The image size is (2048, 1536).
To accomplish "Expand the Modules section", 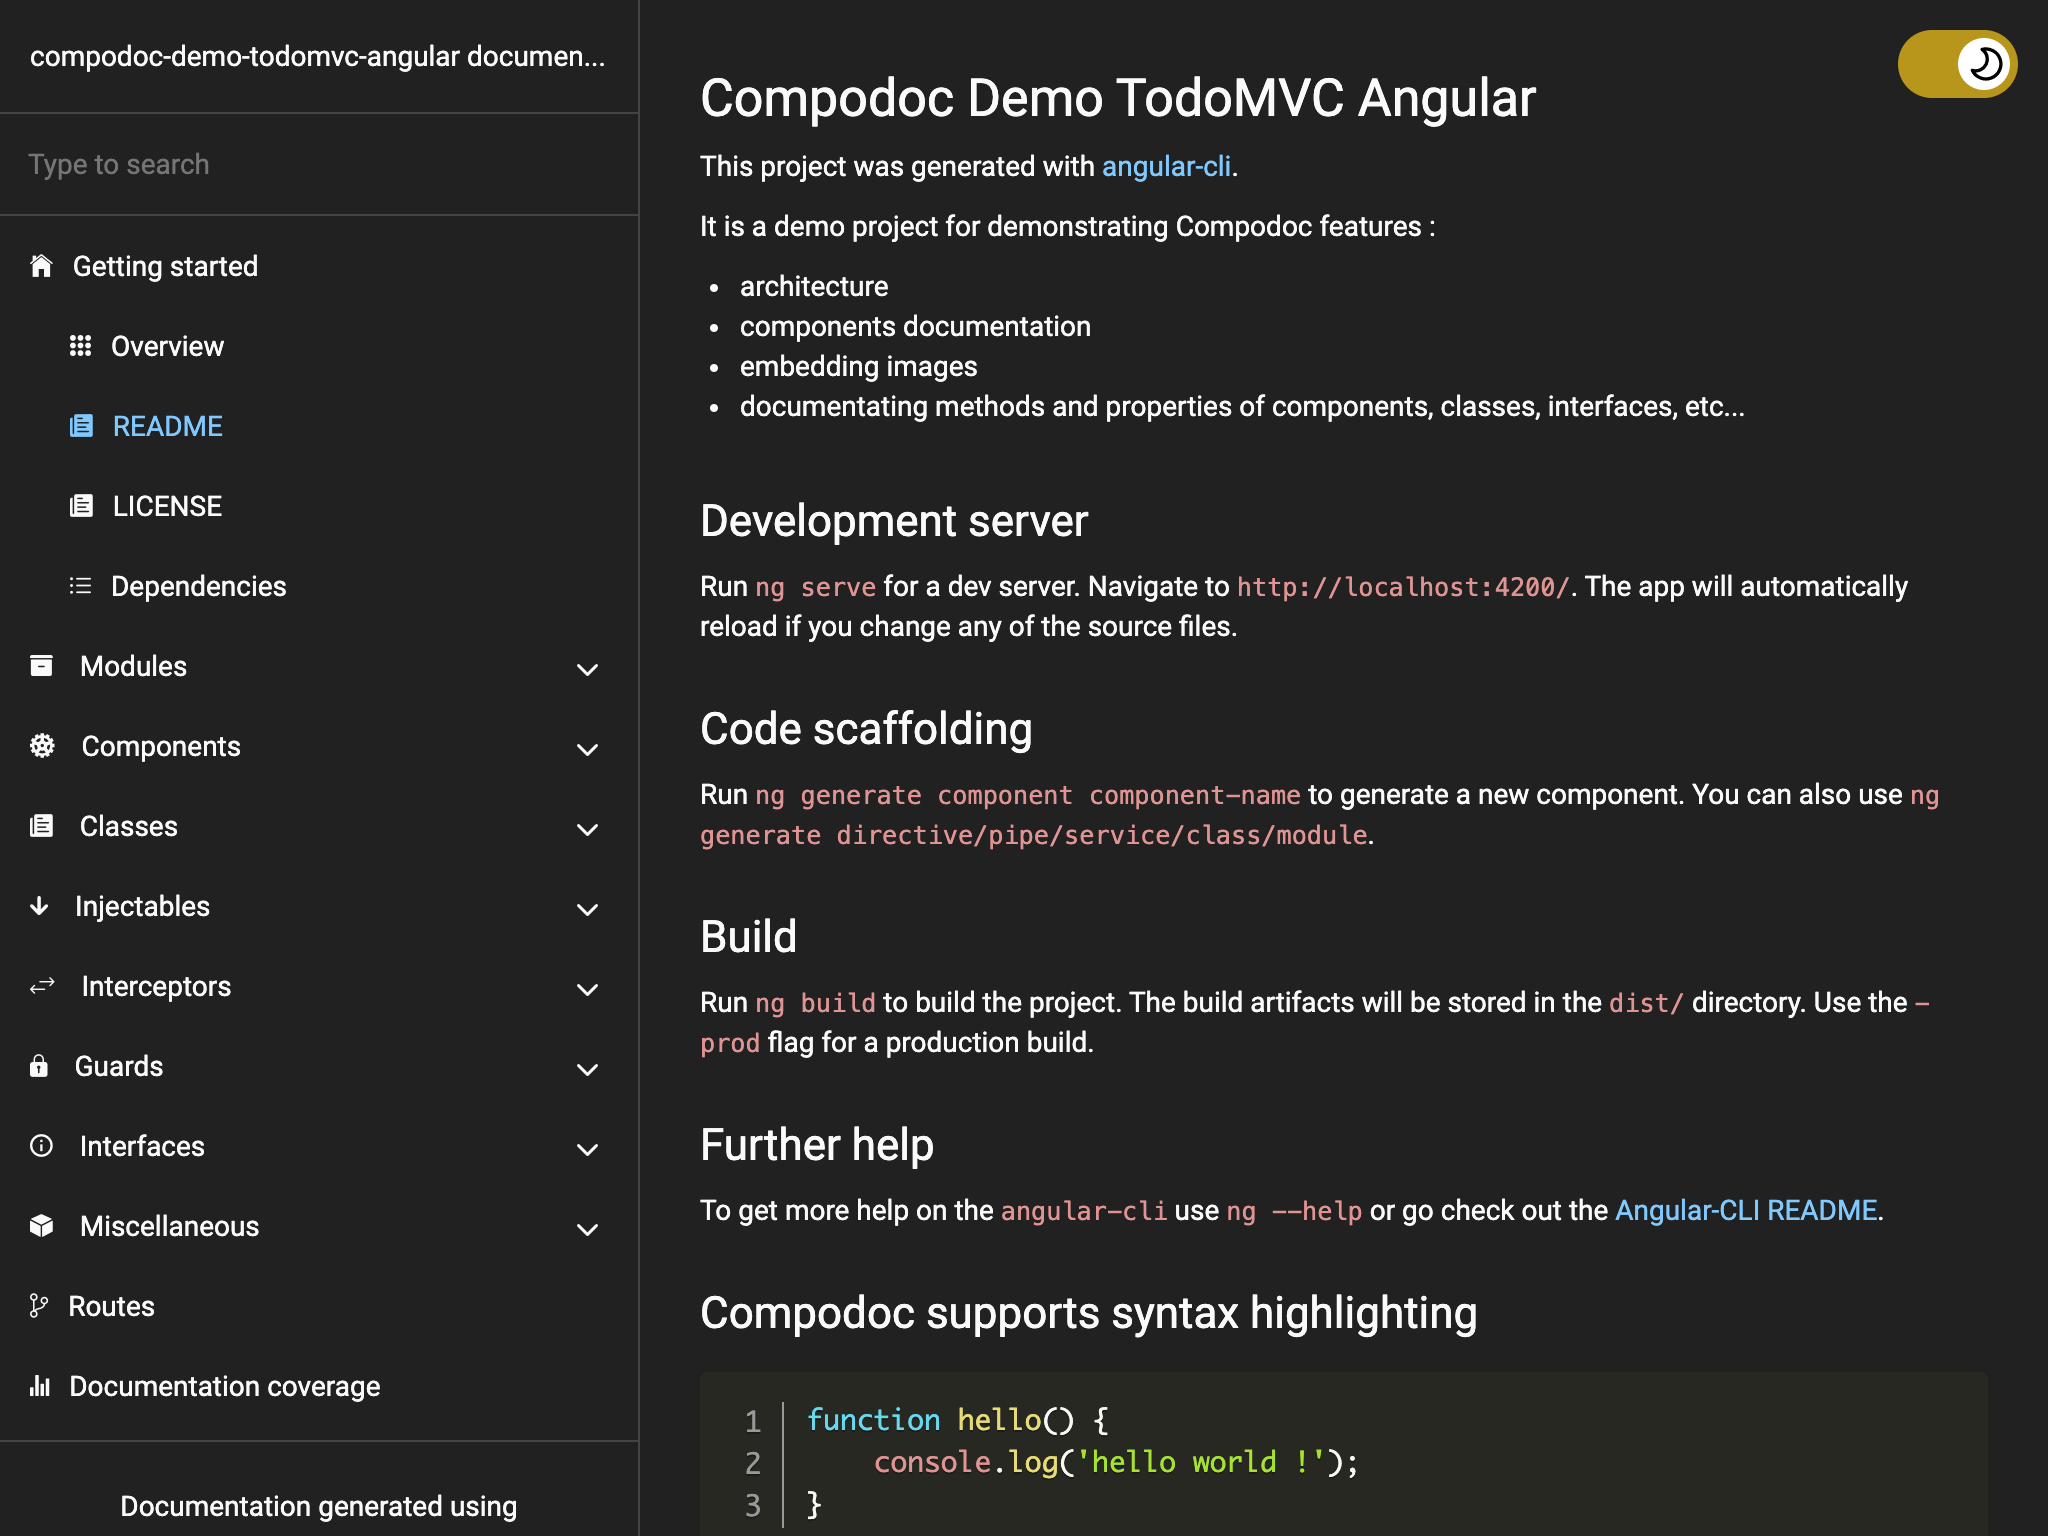I will tap(588, 669).
